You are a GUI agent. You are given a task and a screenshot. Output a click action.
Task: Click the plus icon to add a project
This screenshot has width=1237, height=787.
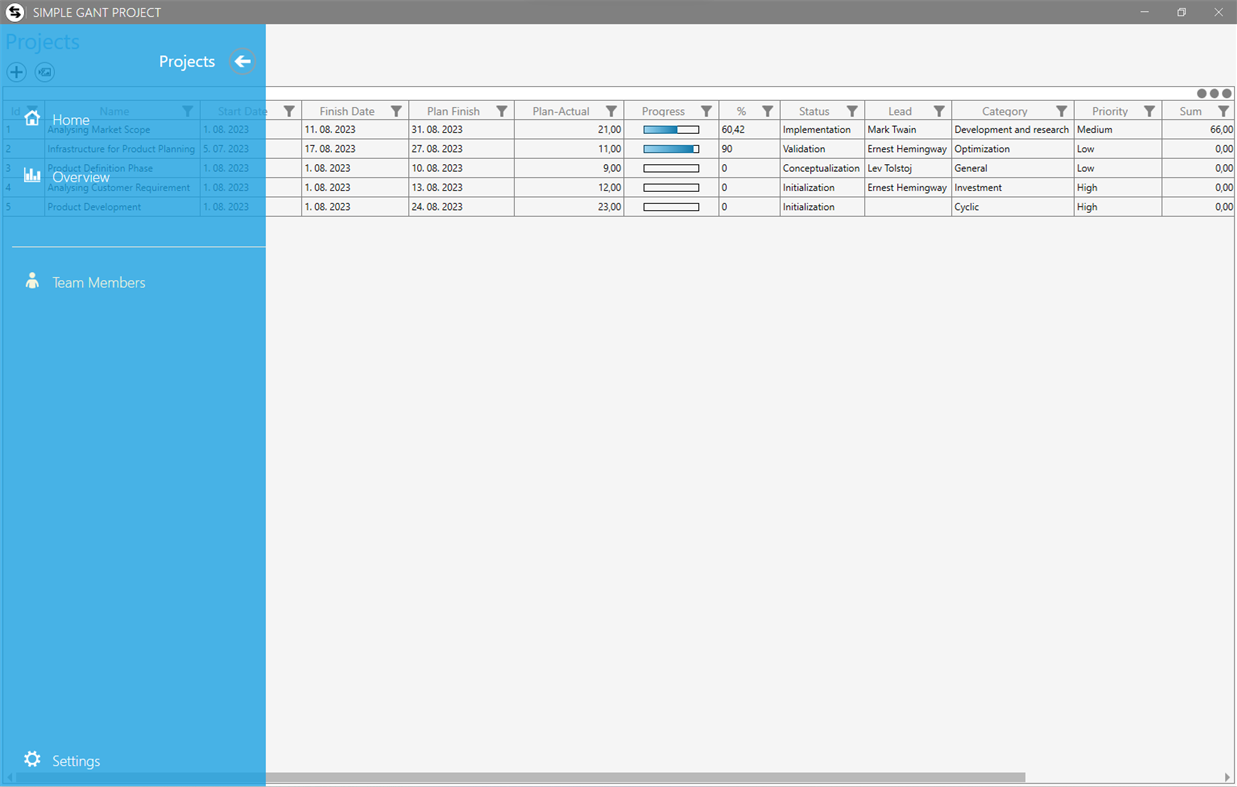tap(16, 72)
